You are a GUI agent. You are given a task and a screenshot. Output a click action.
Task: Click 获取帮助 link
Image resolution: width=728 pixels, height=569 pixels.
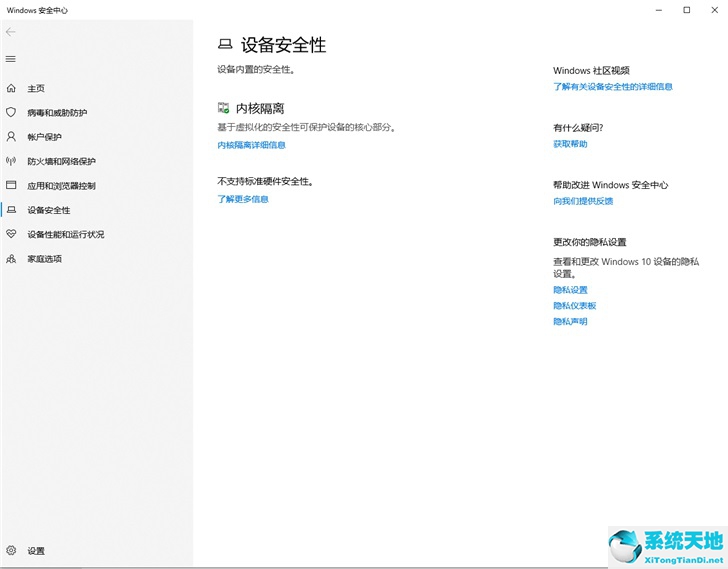(x=570, y=144)
